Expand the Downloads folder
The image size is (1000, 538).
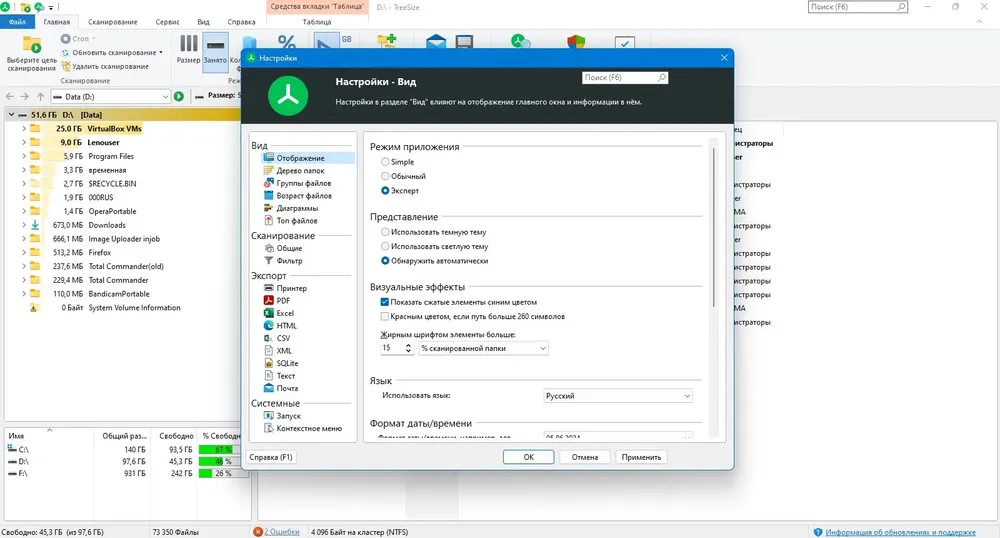point(24,225)
